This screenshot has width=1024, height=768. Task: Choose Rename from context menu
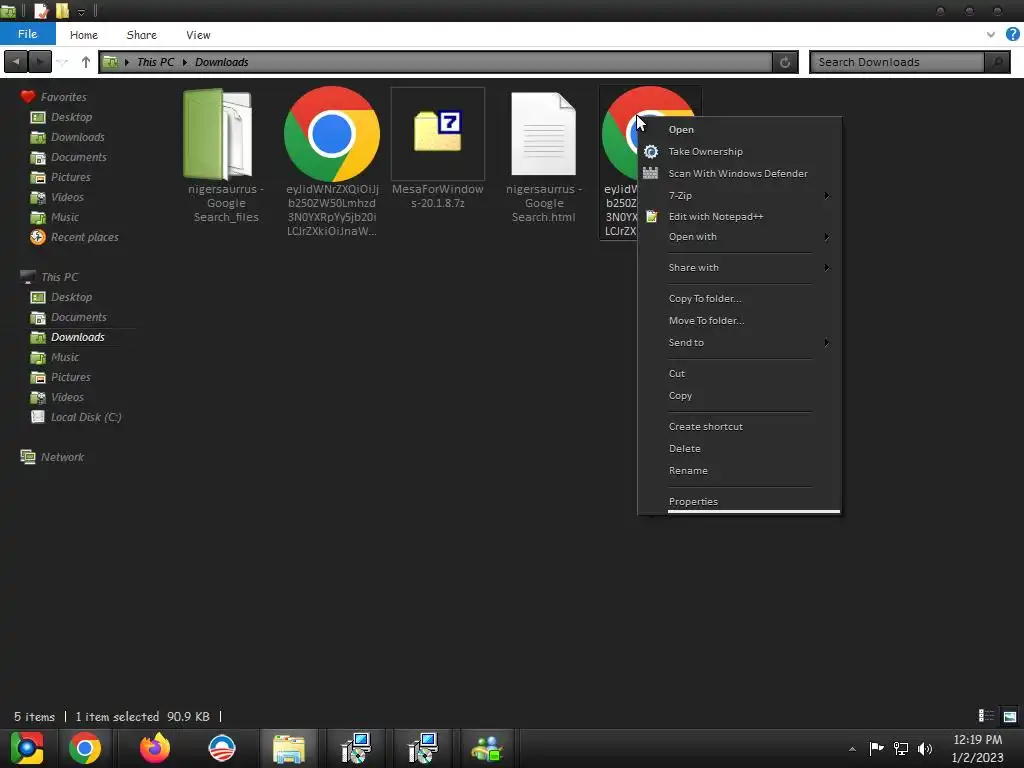coord(740,471)
